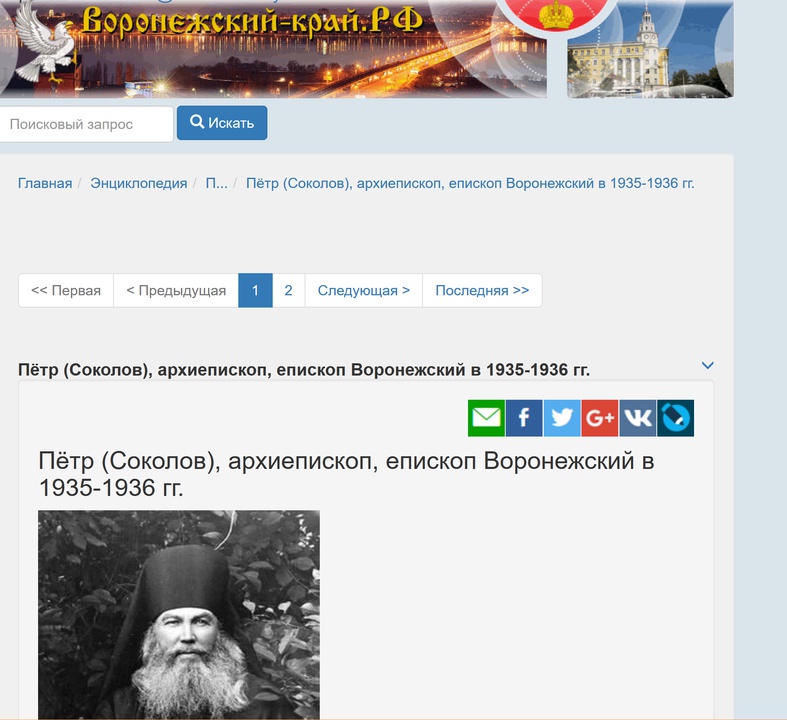The width and height of the screenshot is (787, 720).
Task: Share the article on Facebook
Action: click(524, 418)
